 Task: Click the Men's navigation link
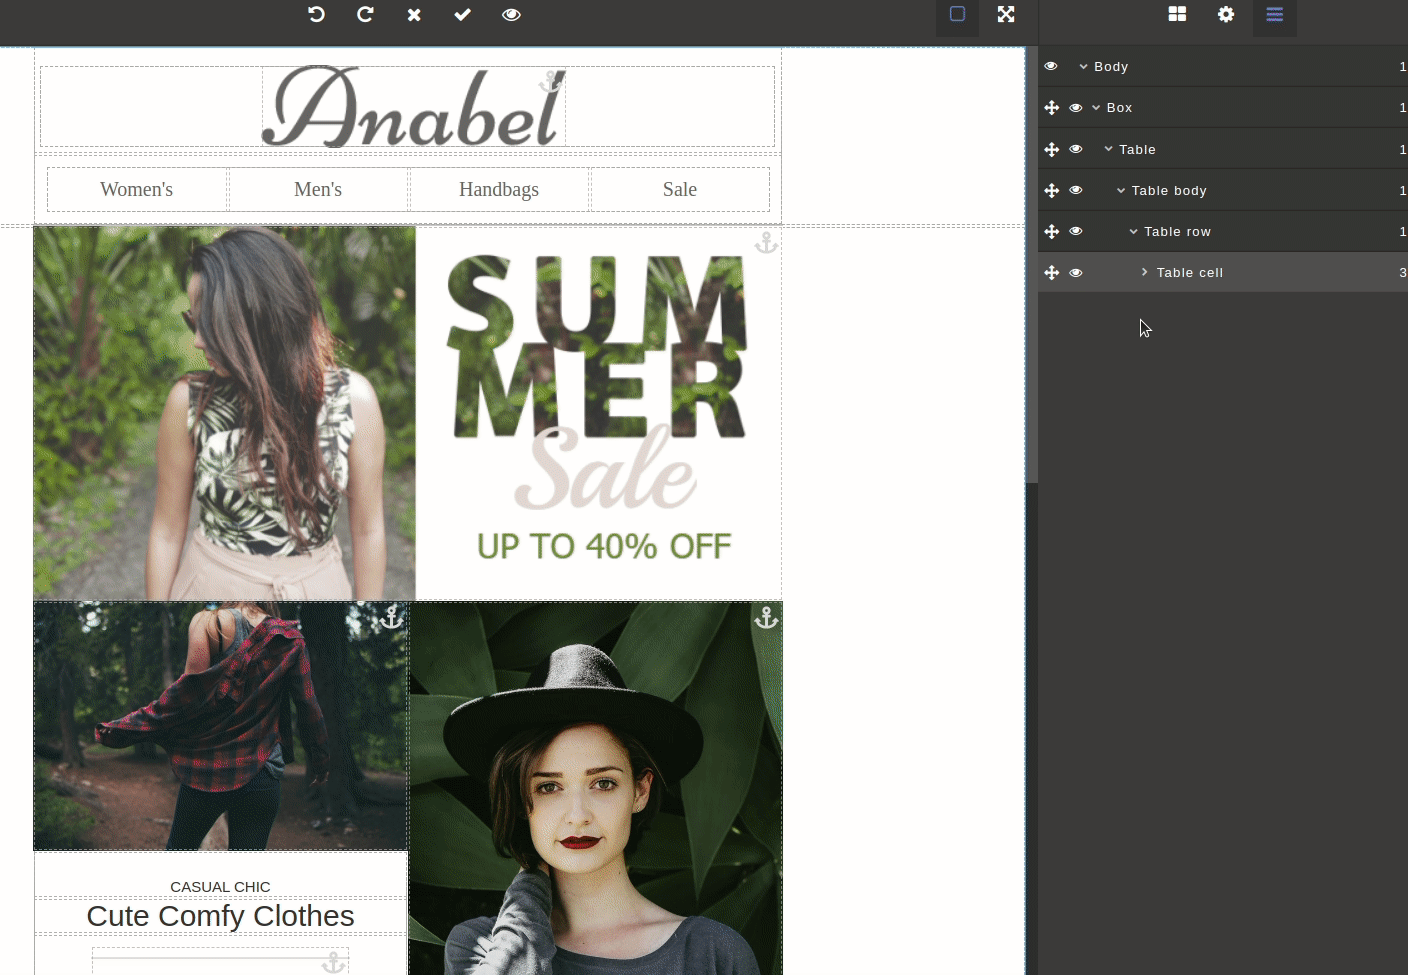(318, 189)
